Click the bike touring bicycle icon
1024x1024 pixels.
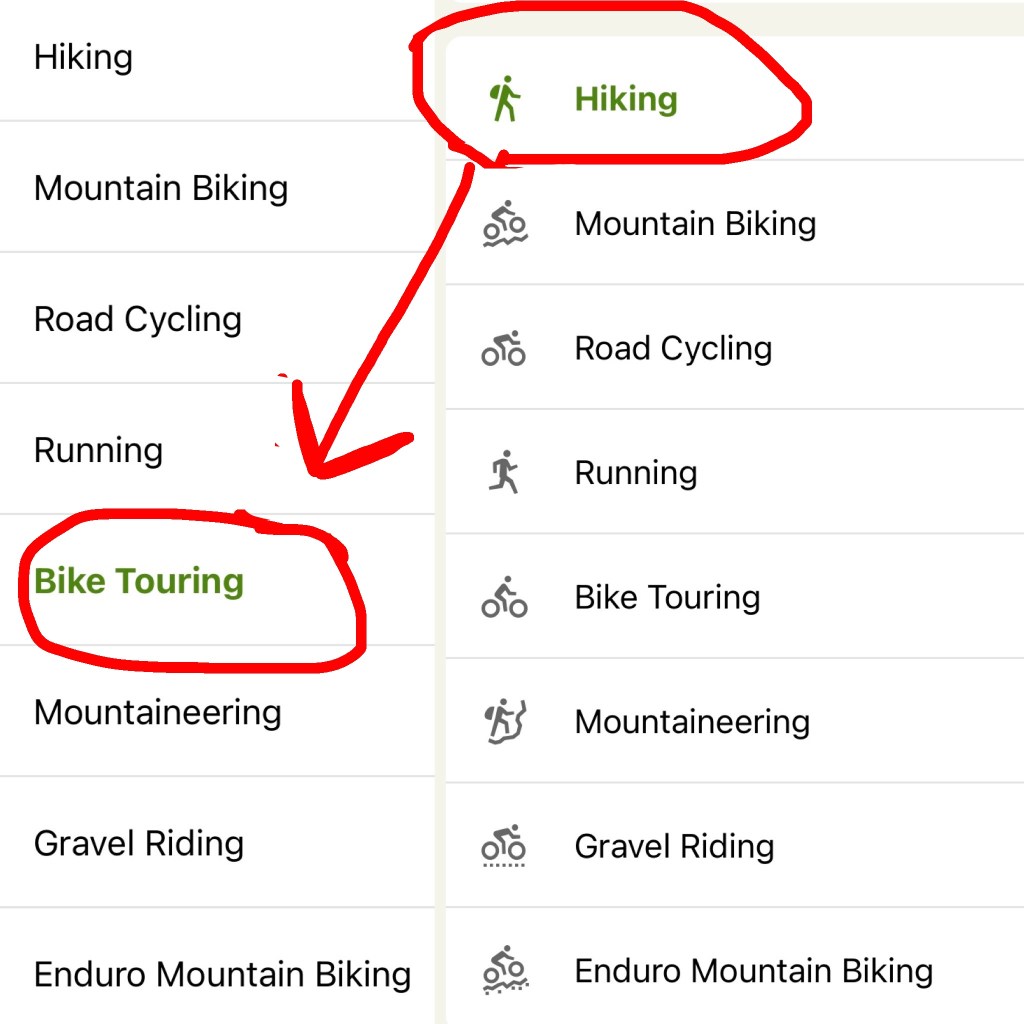[x=504, y=597]
